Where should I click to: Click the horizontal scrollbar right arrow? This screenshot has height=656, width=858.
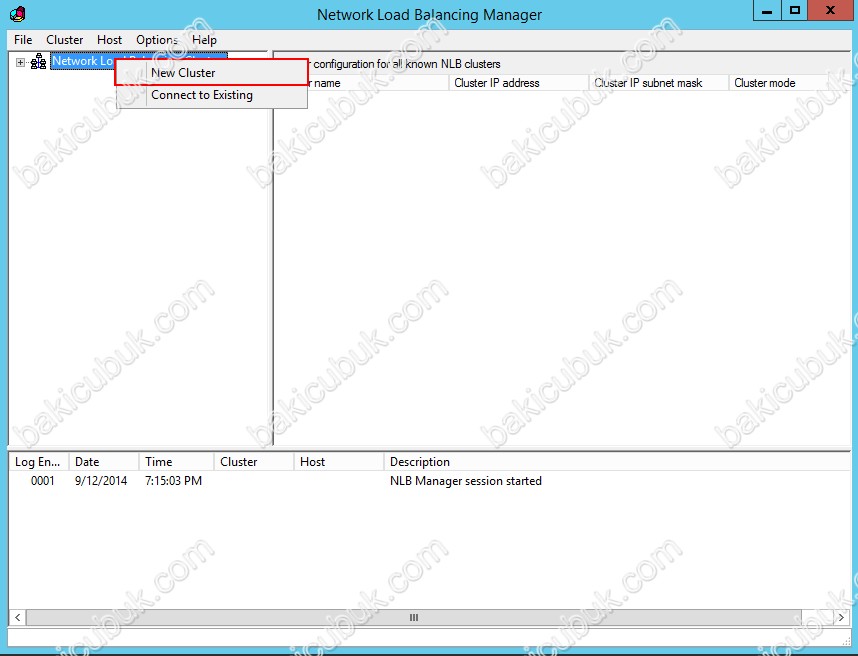[x=842, y=618]
